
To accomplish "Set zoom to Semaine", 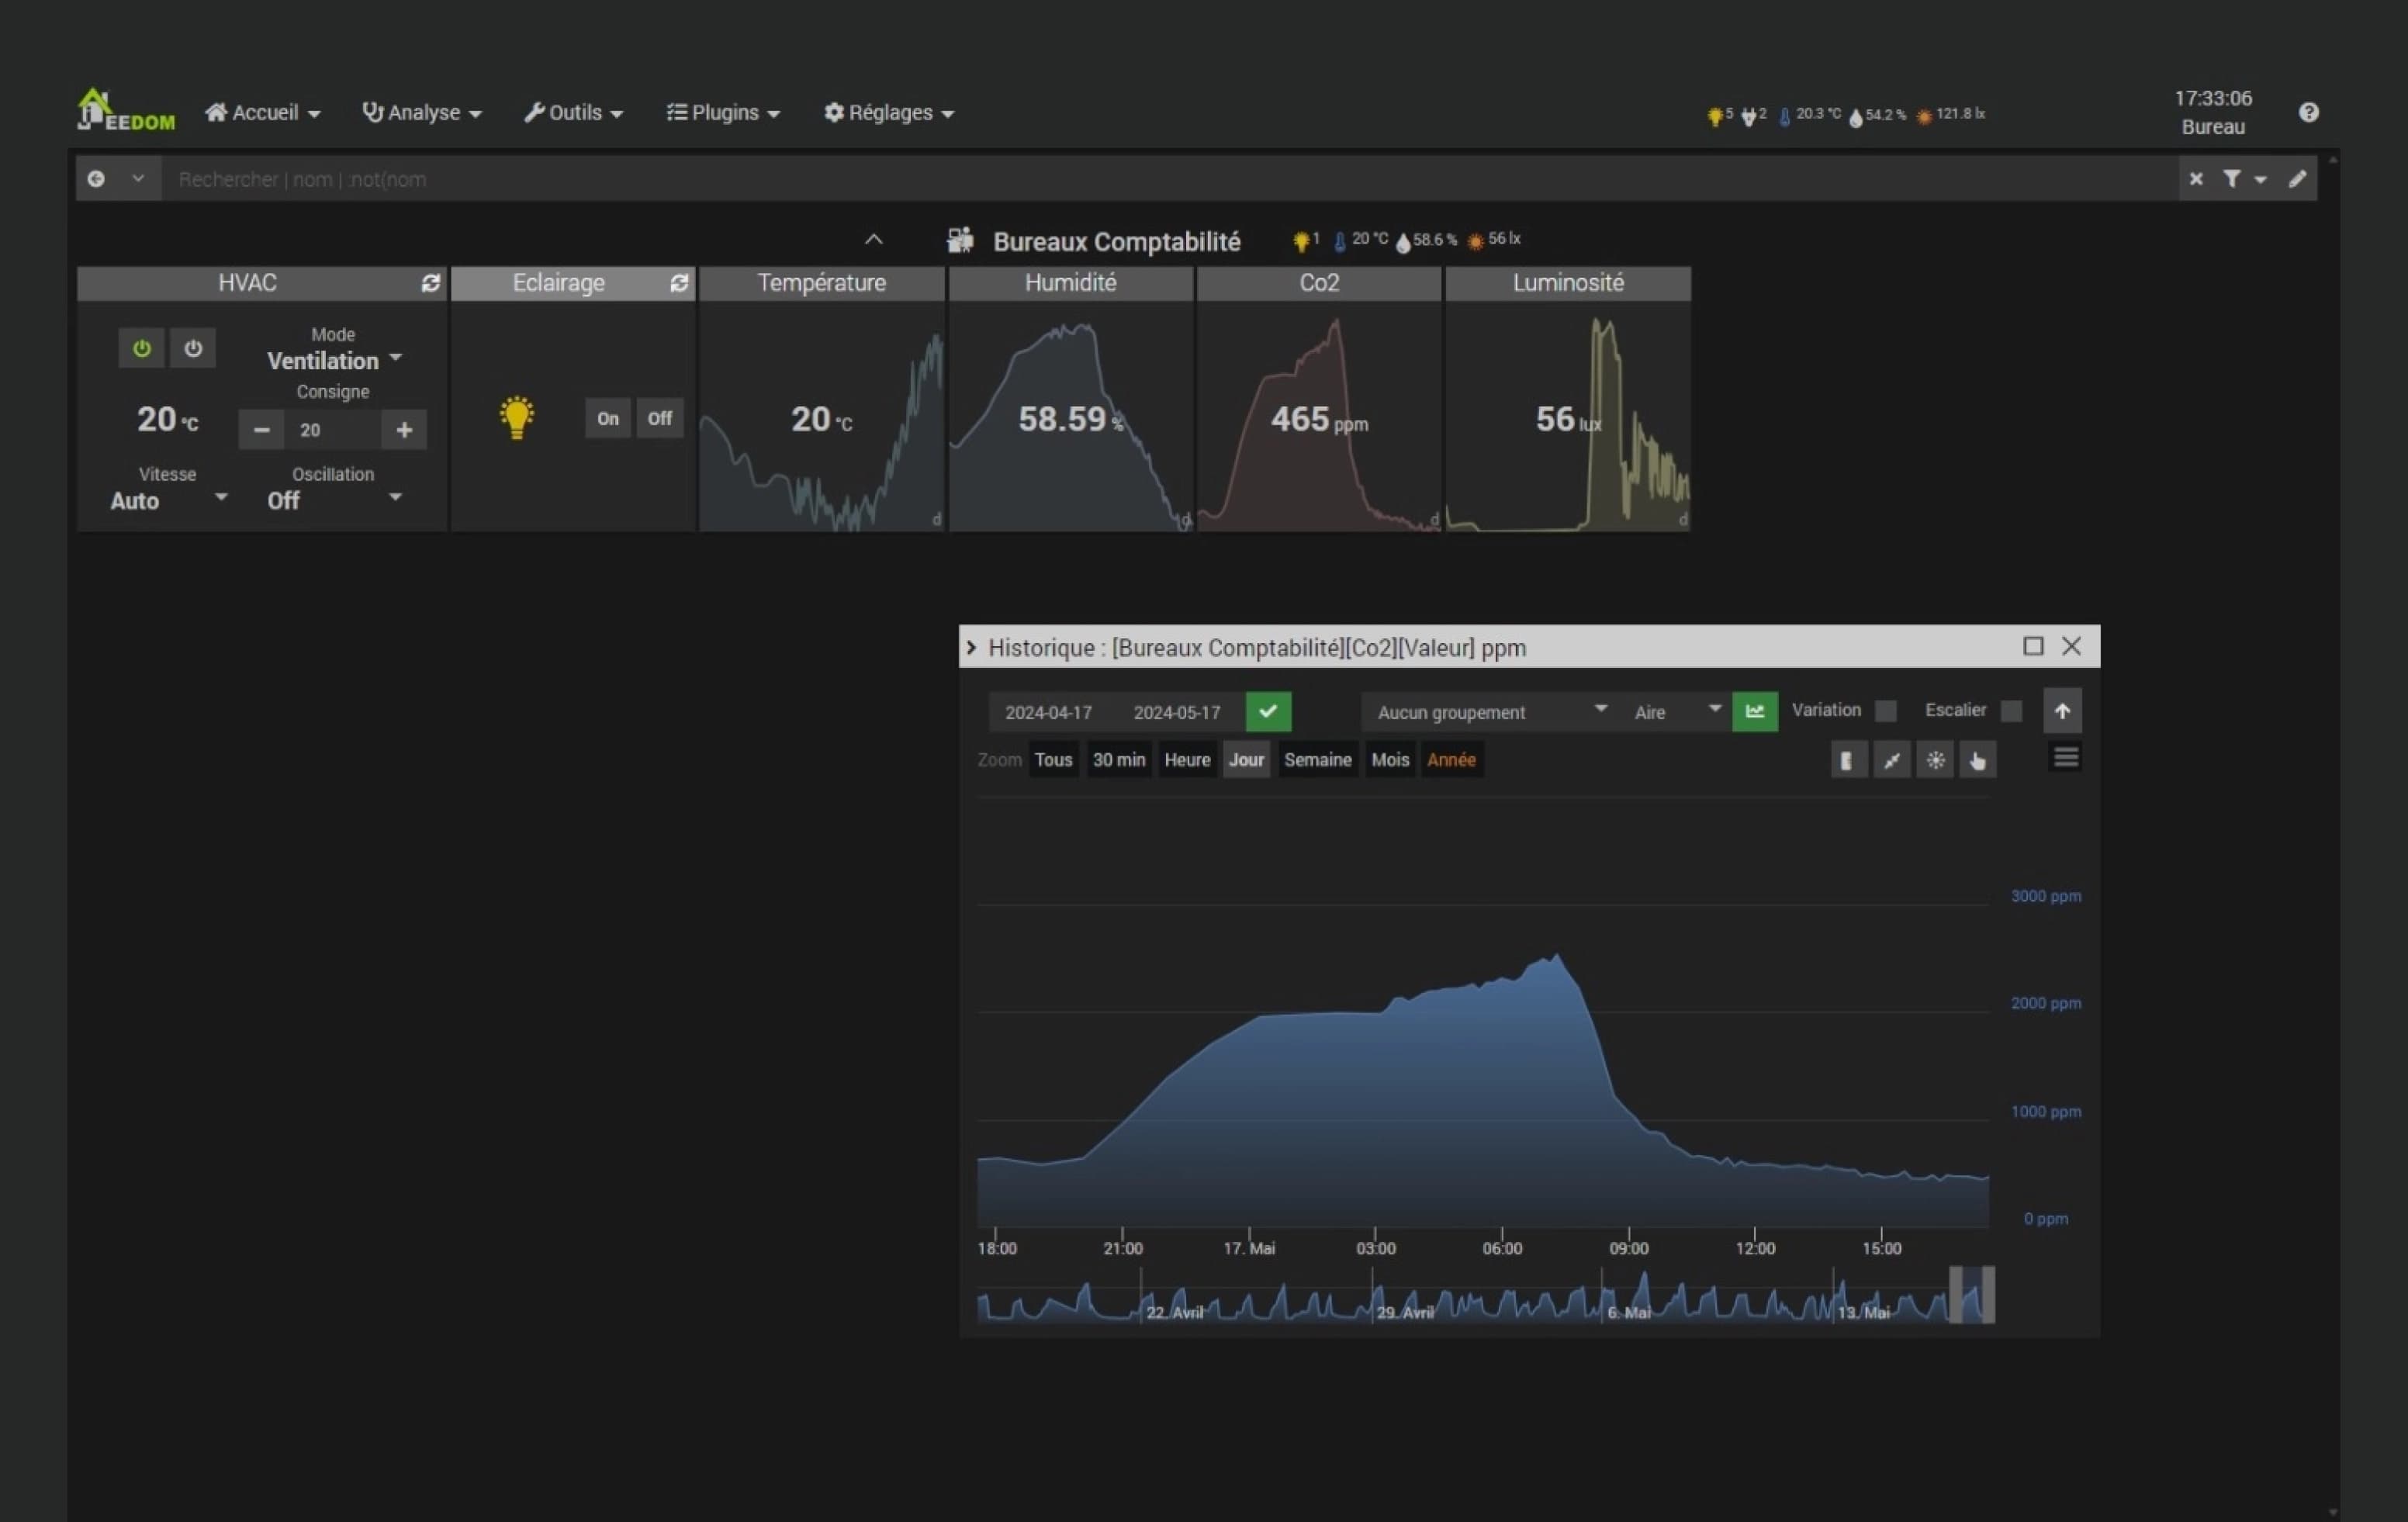I will coord(1317,759).
